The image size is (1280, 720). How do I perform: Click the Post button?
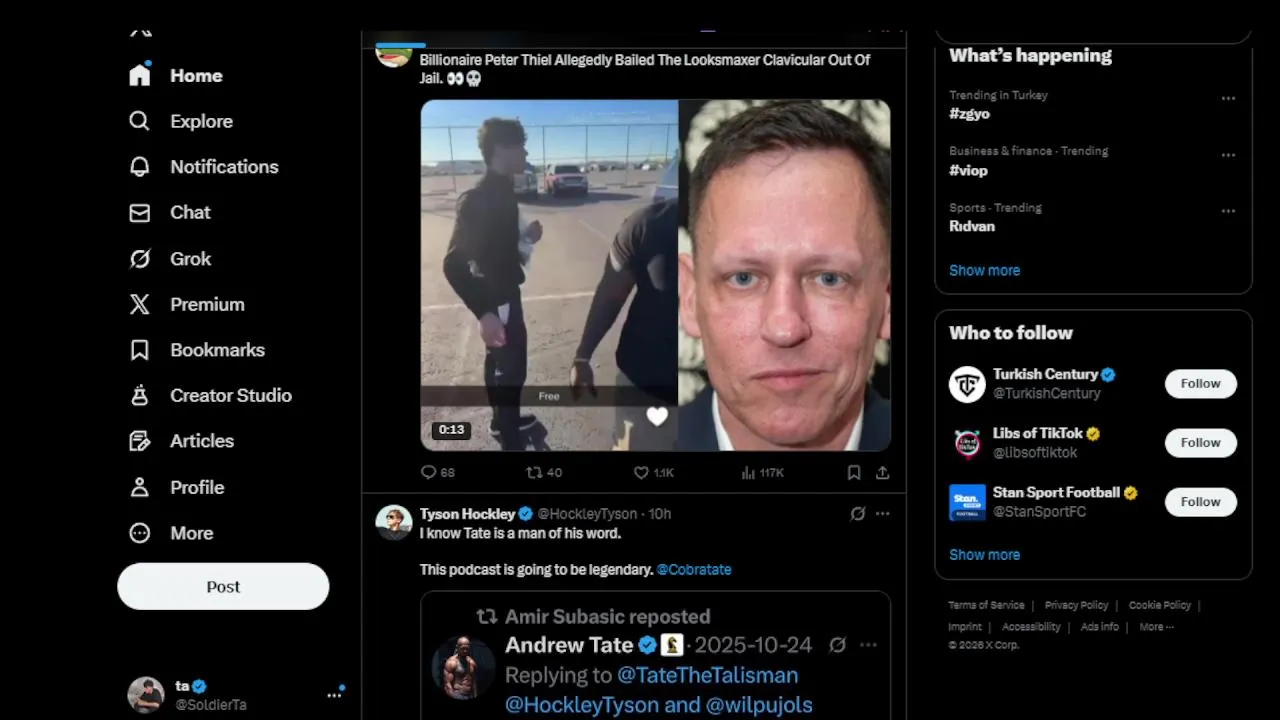223,587
